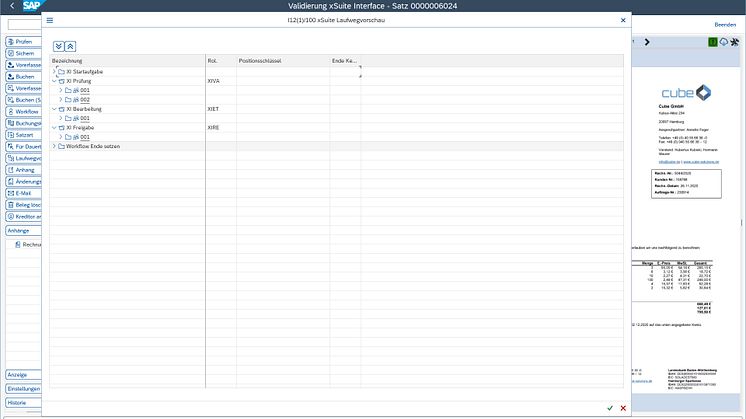Expand node 001 under XI Prüfung
This screenshot has height=419, width=746.
click(61, 90)
